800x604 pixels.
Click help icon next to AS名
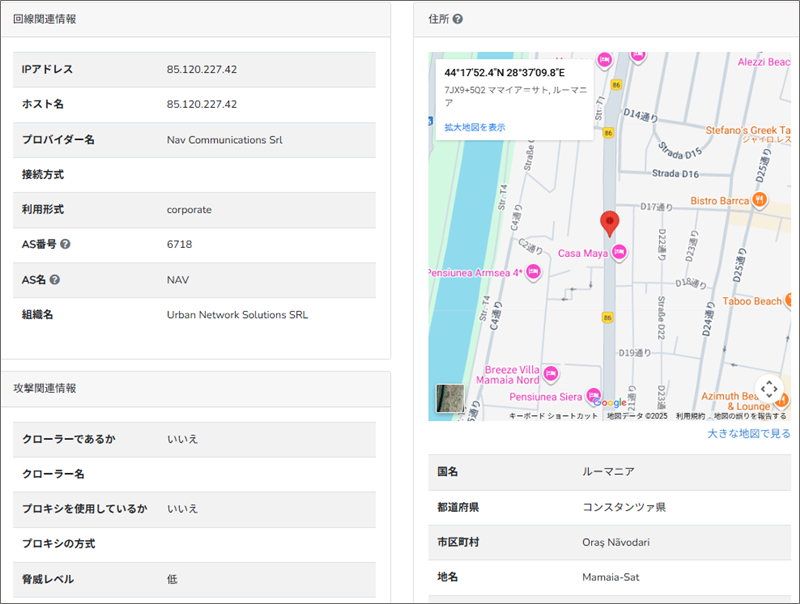click(x=55, y=279)
